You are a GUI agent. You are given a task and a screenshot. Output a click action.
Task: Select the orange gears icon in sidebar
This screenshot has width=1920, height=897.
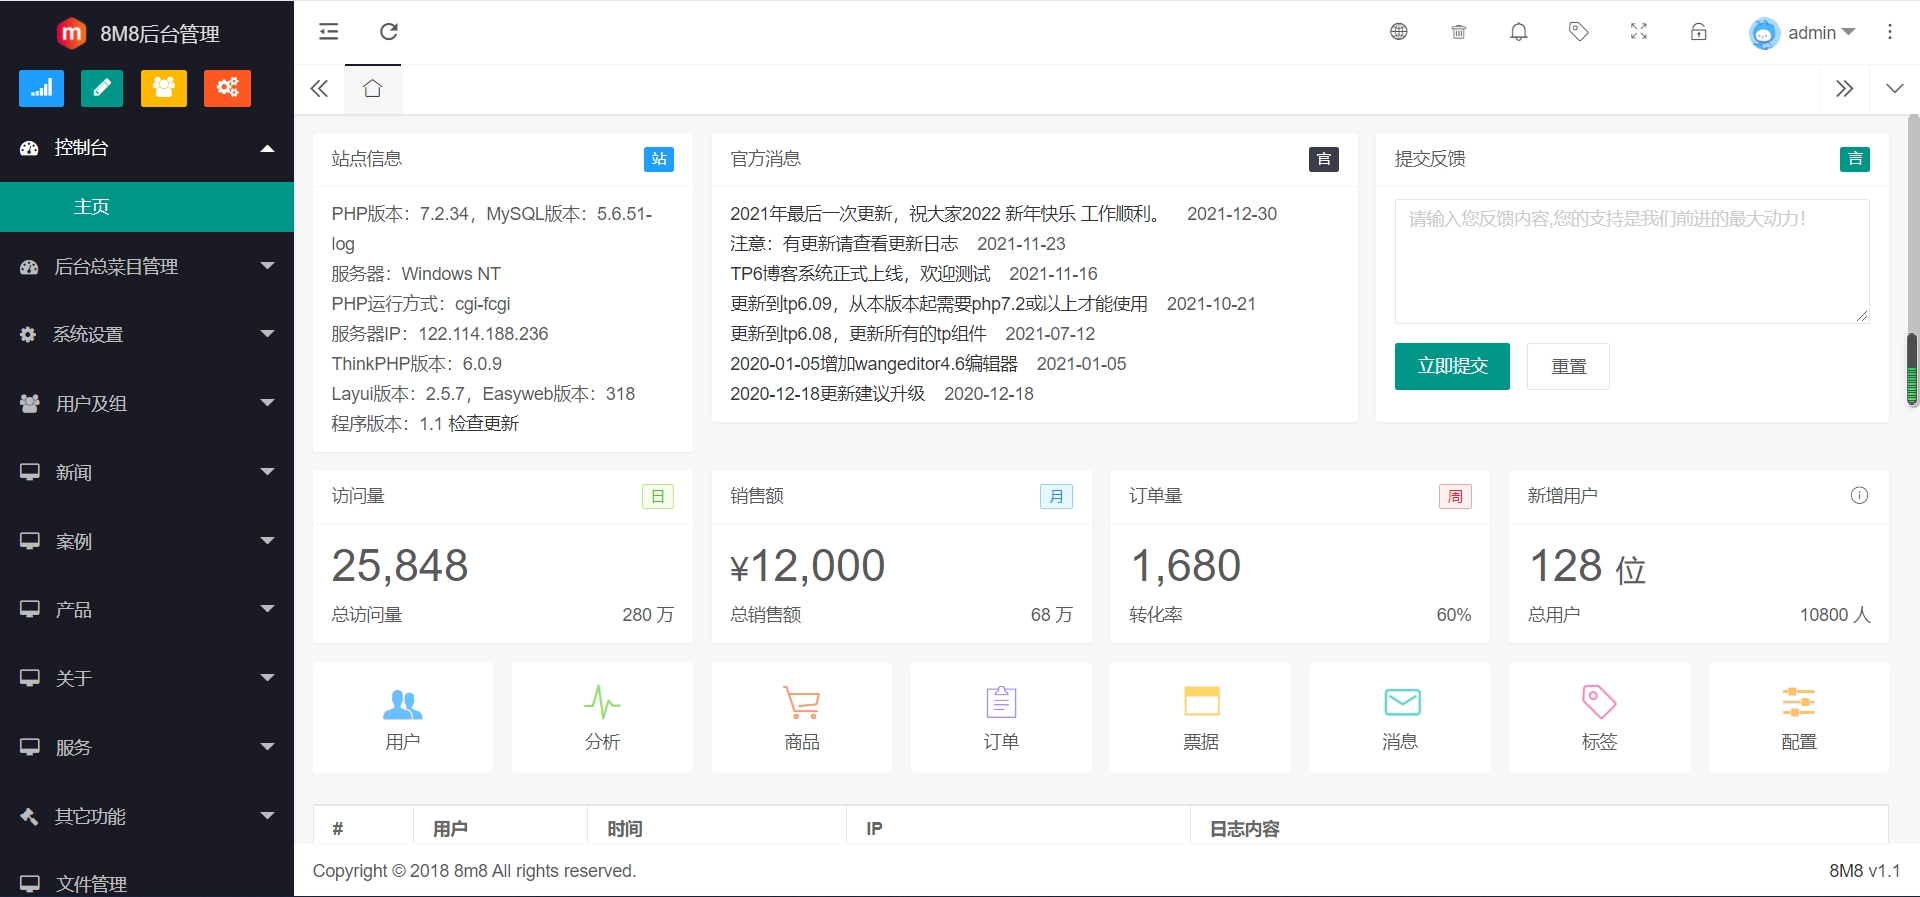click(227, 88)
